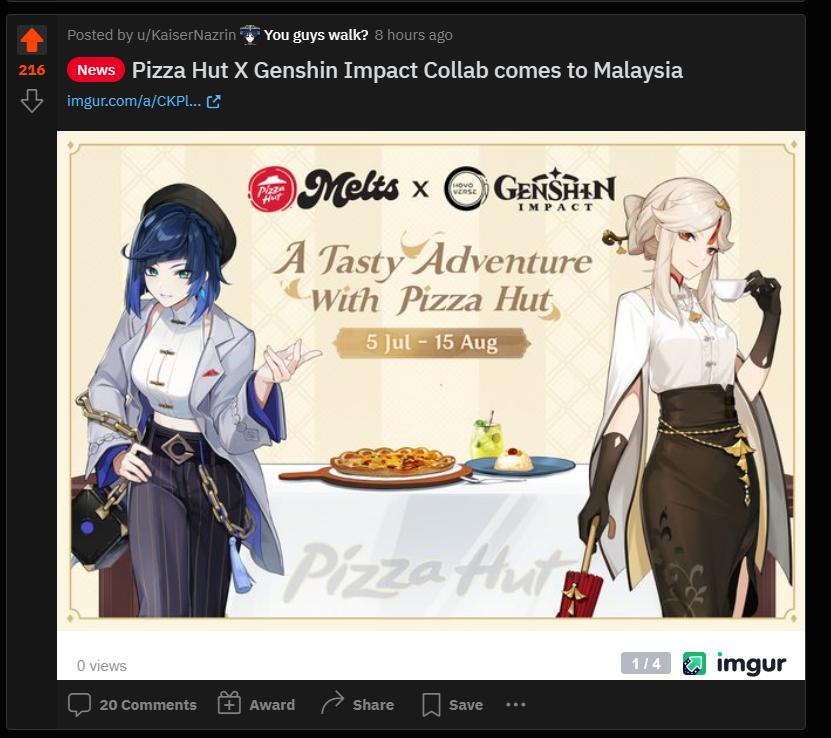The width and height of the screenshot is (831, 738).
Task: Filter by the red News flair tag
Action: pos(96,70)
